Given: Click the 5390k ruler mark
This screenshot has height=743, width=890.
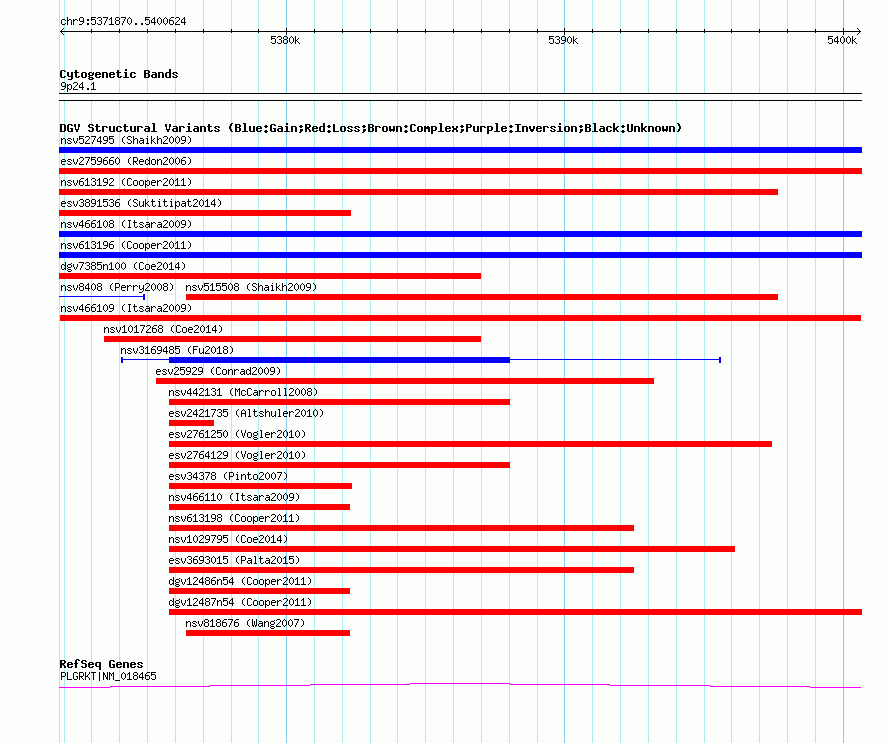Looking at the screenshot, I should tap(563, 40).
